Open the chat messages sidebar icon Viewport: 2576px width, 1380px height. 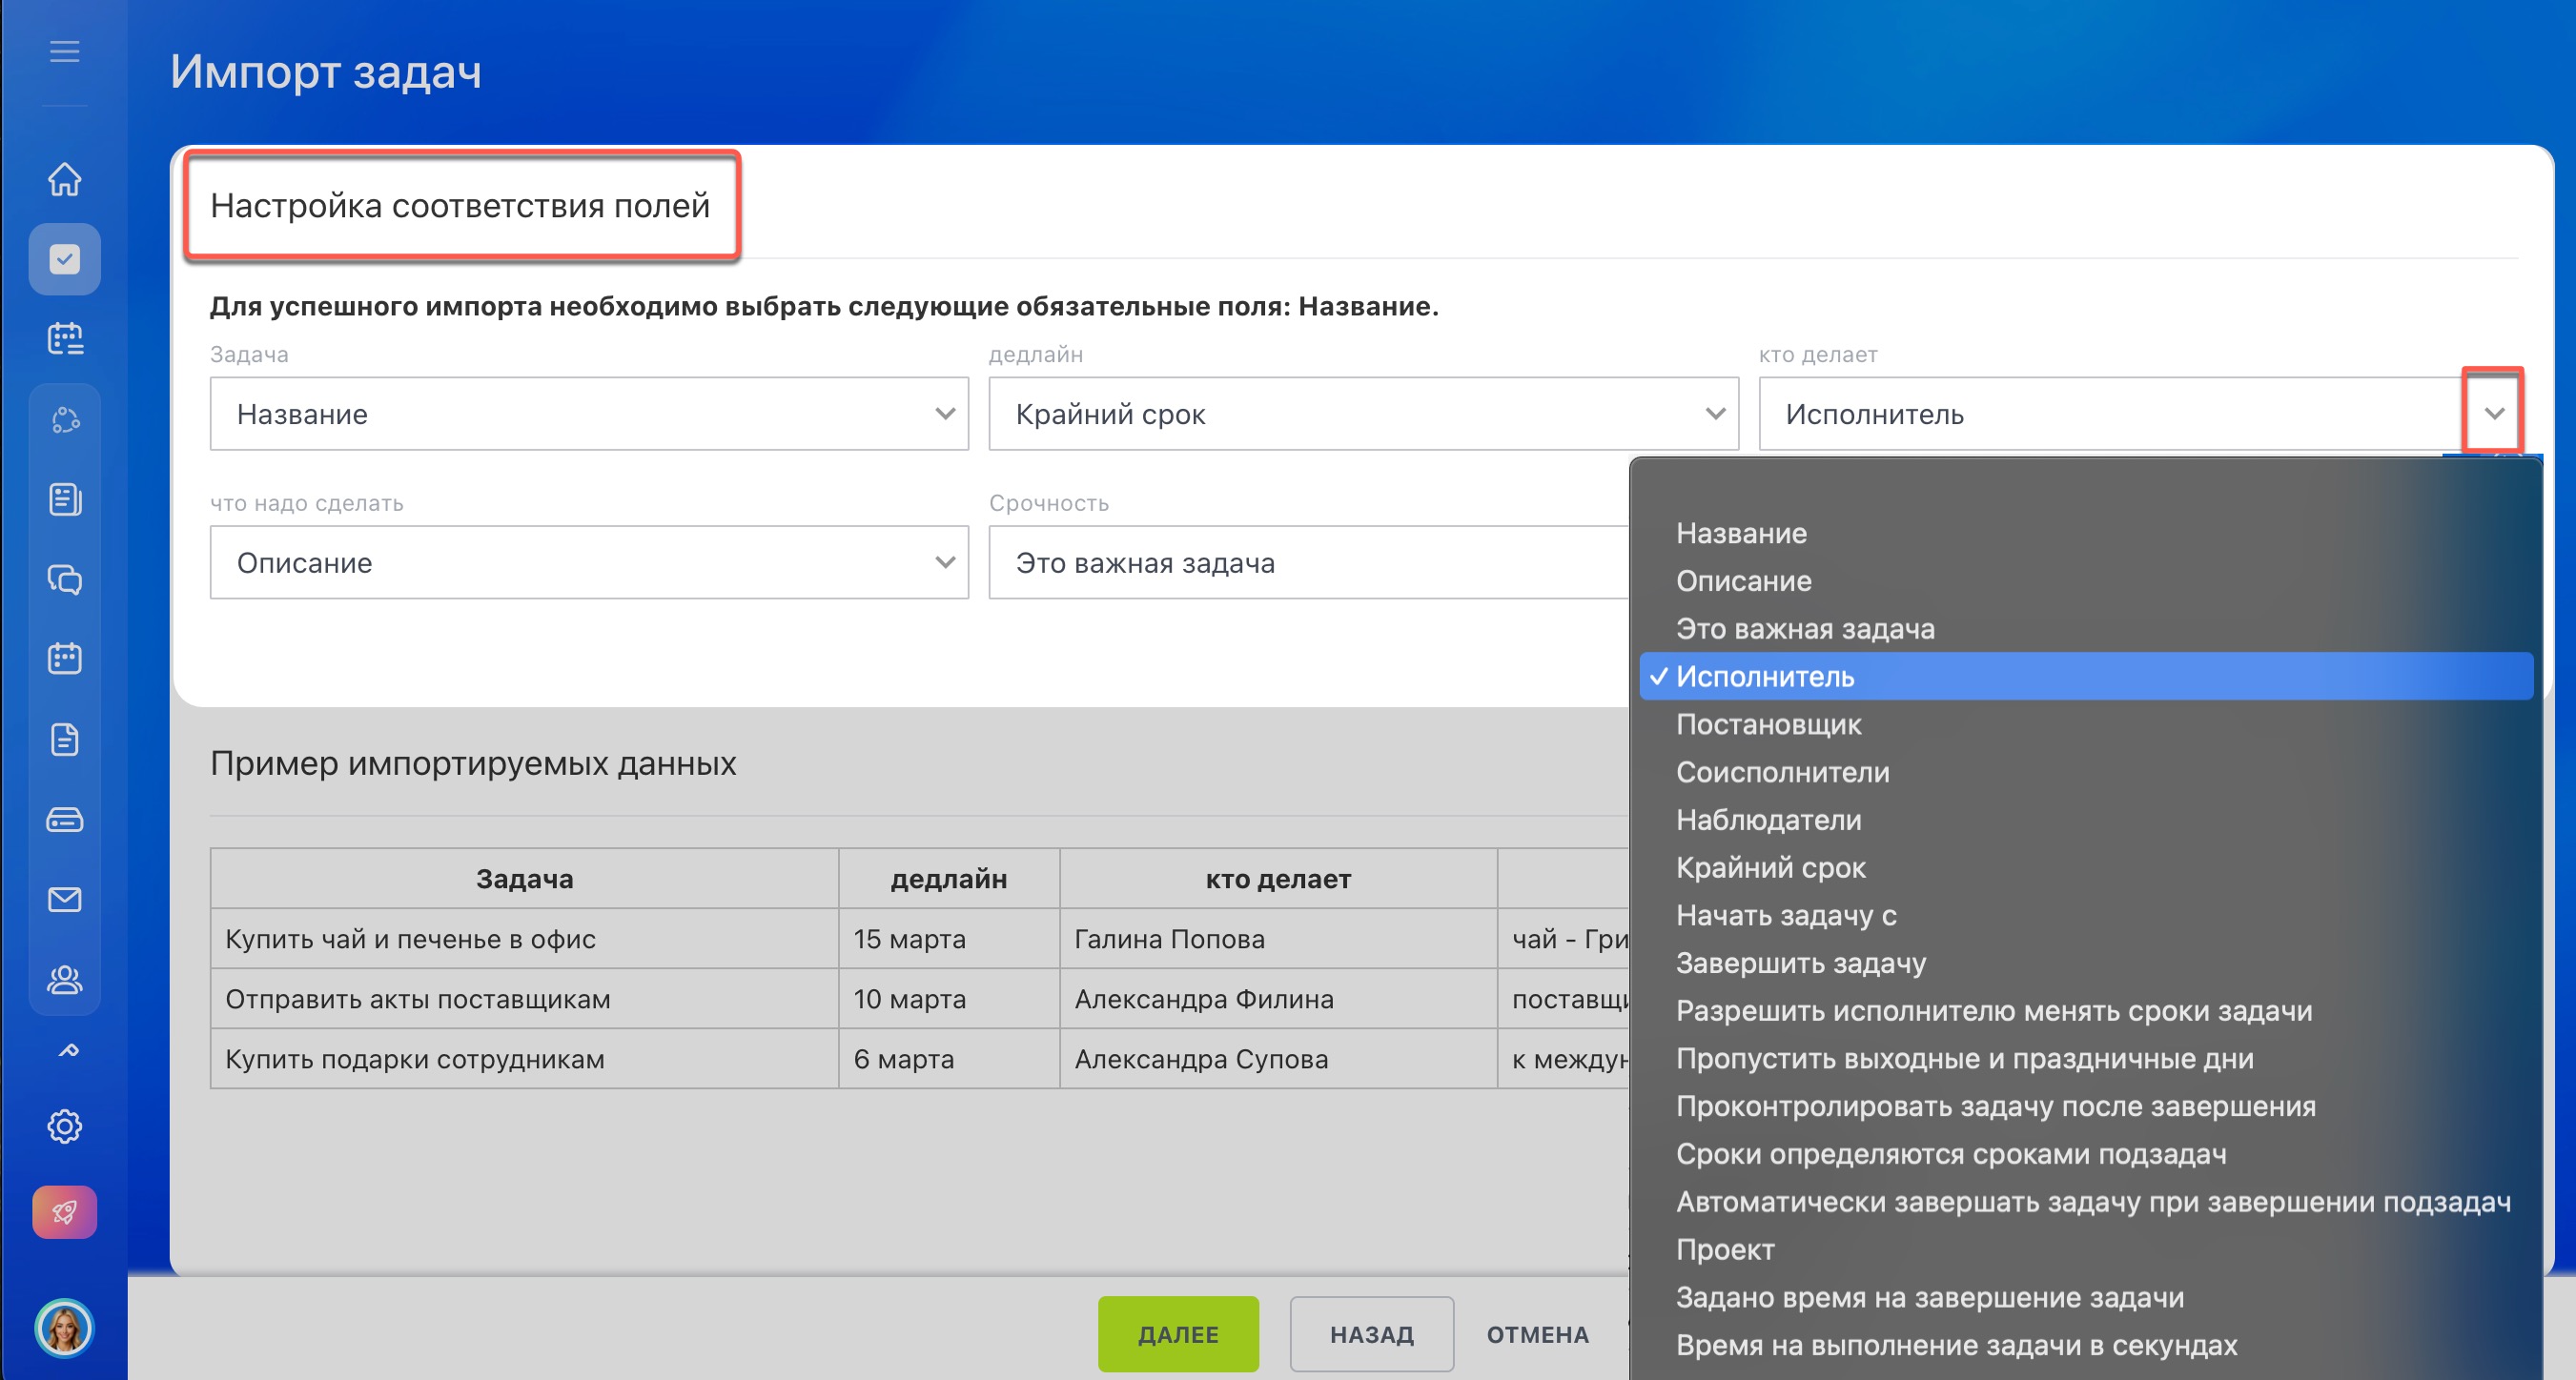click(64, 579)
